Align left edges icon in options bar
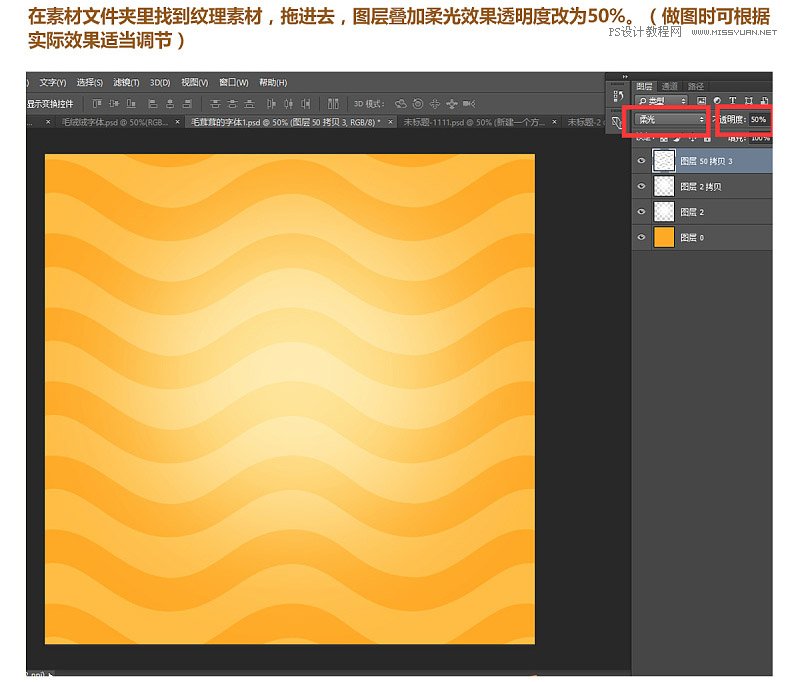800x682 pixels. coord(153,104)
